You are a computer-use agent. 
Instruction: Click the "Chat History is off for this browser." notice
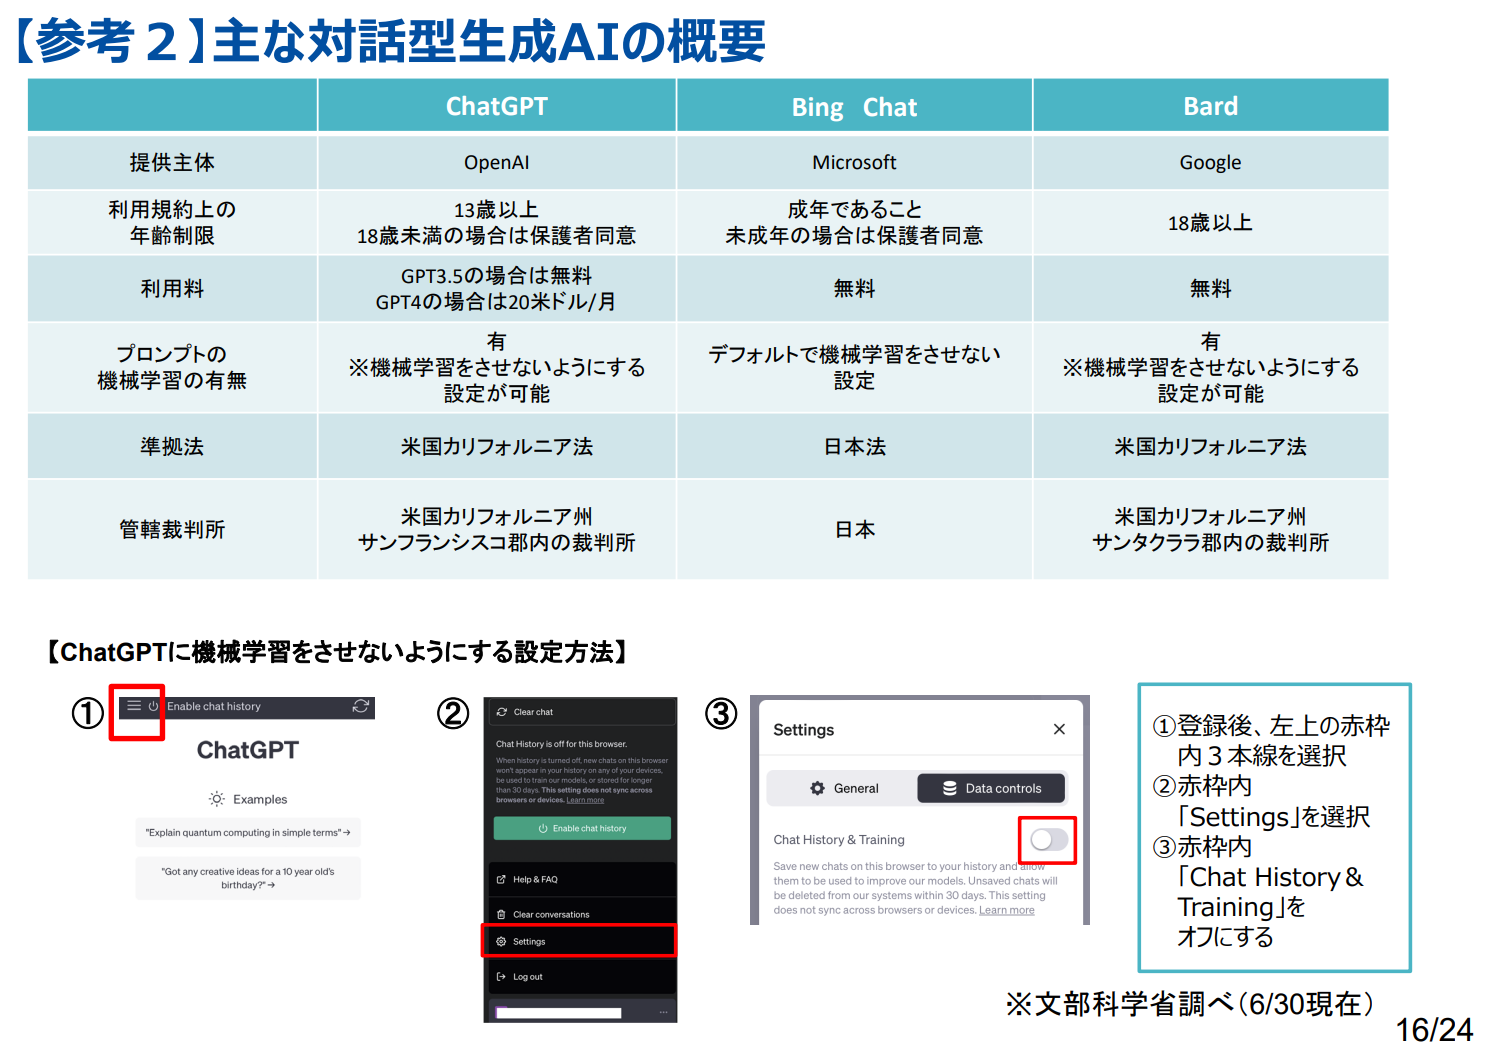pos(561,744)
